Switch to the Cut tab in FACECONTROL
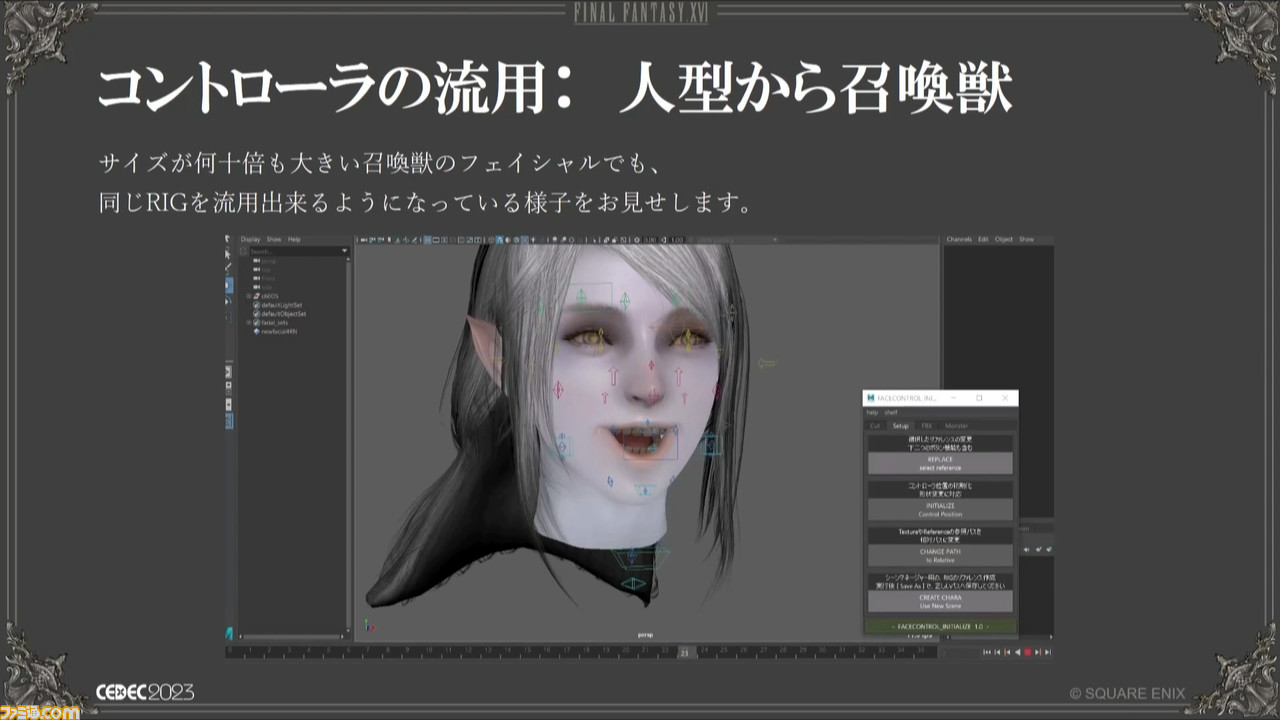The width and height of the screenshot is (1280, 720). coord(875,426)
